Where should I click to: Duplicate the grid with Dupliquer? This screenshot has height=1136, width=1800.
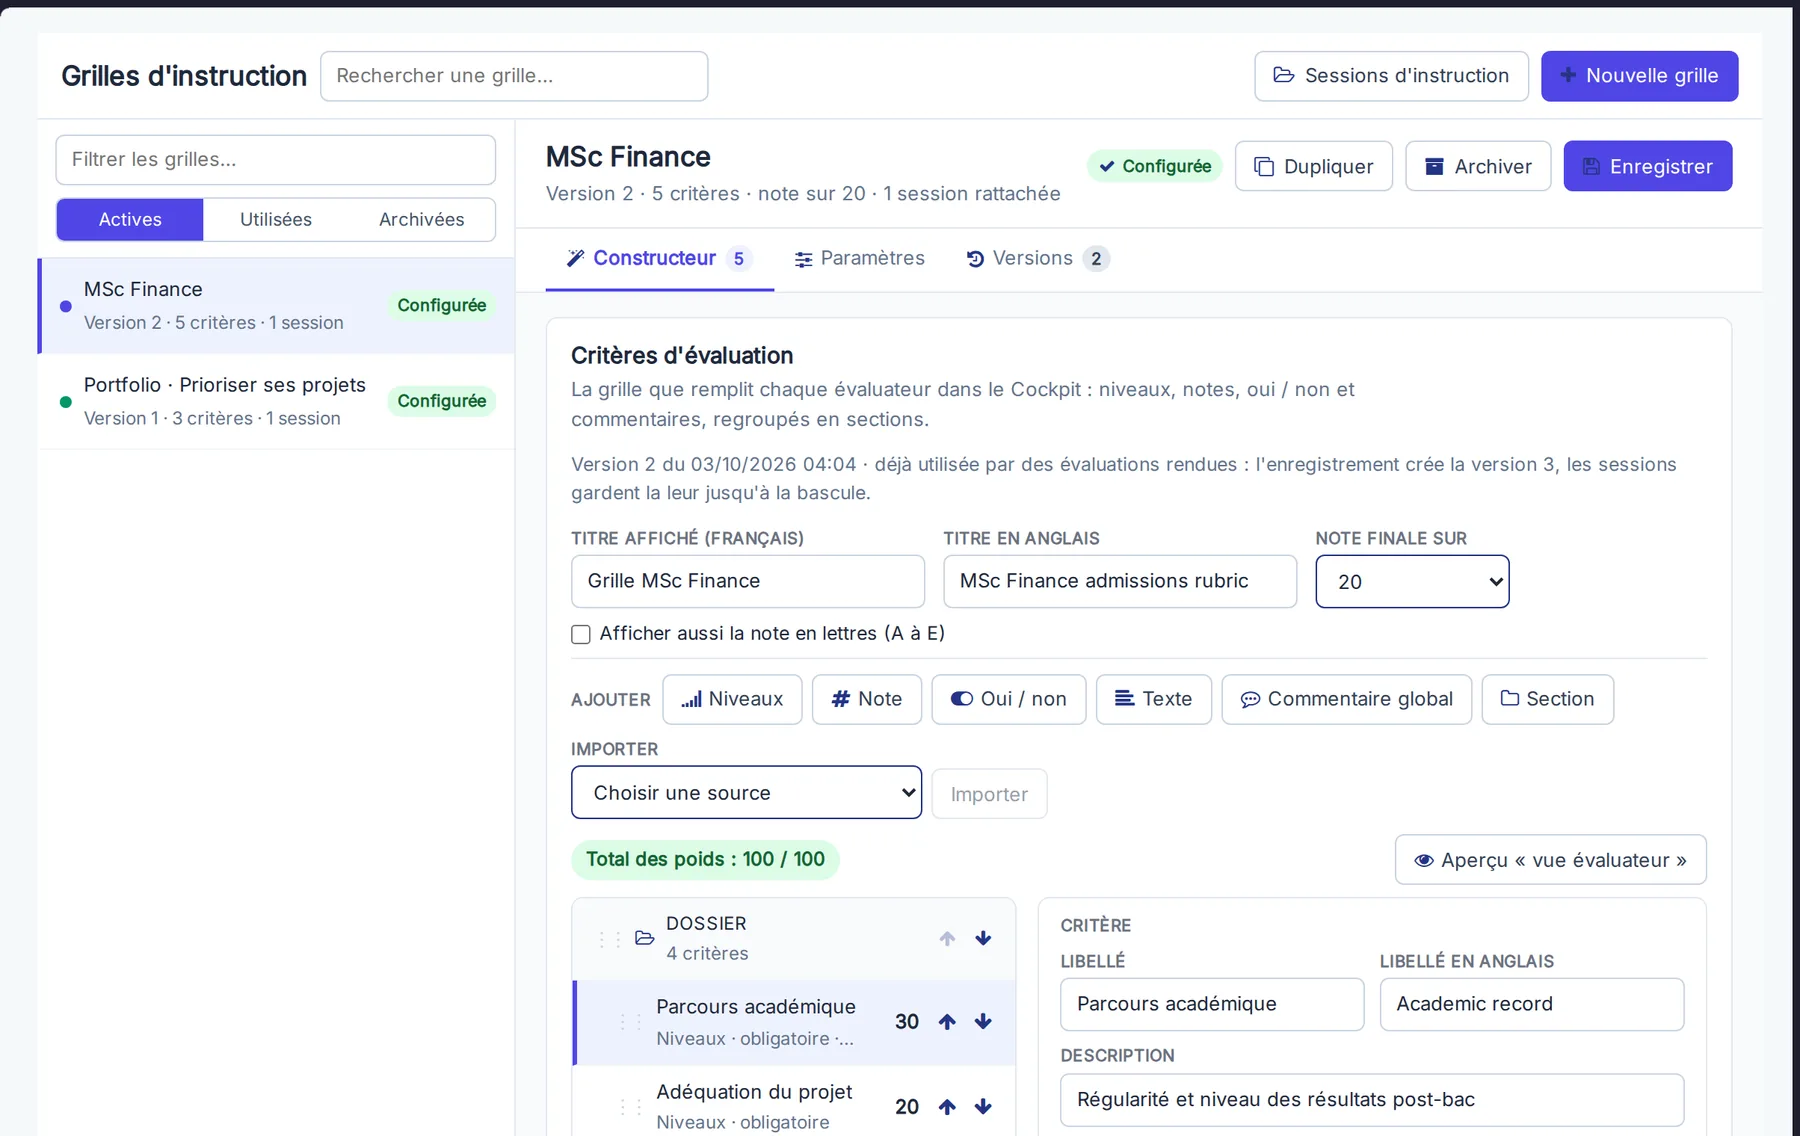tap(1314, 166)
